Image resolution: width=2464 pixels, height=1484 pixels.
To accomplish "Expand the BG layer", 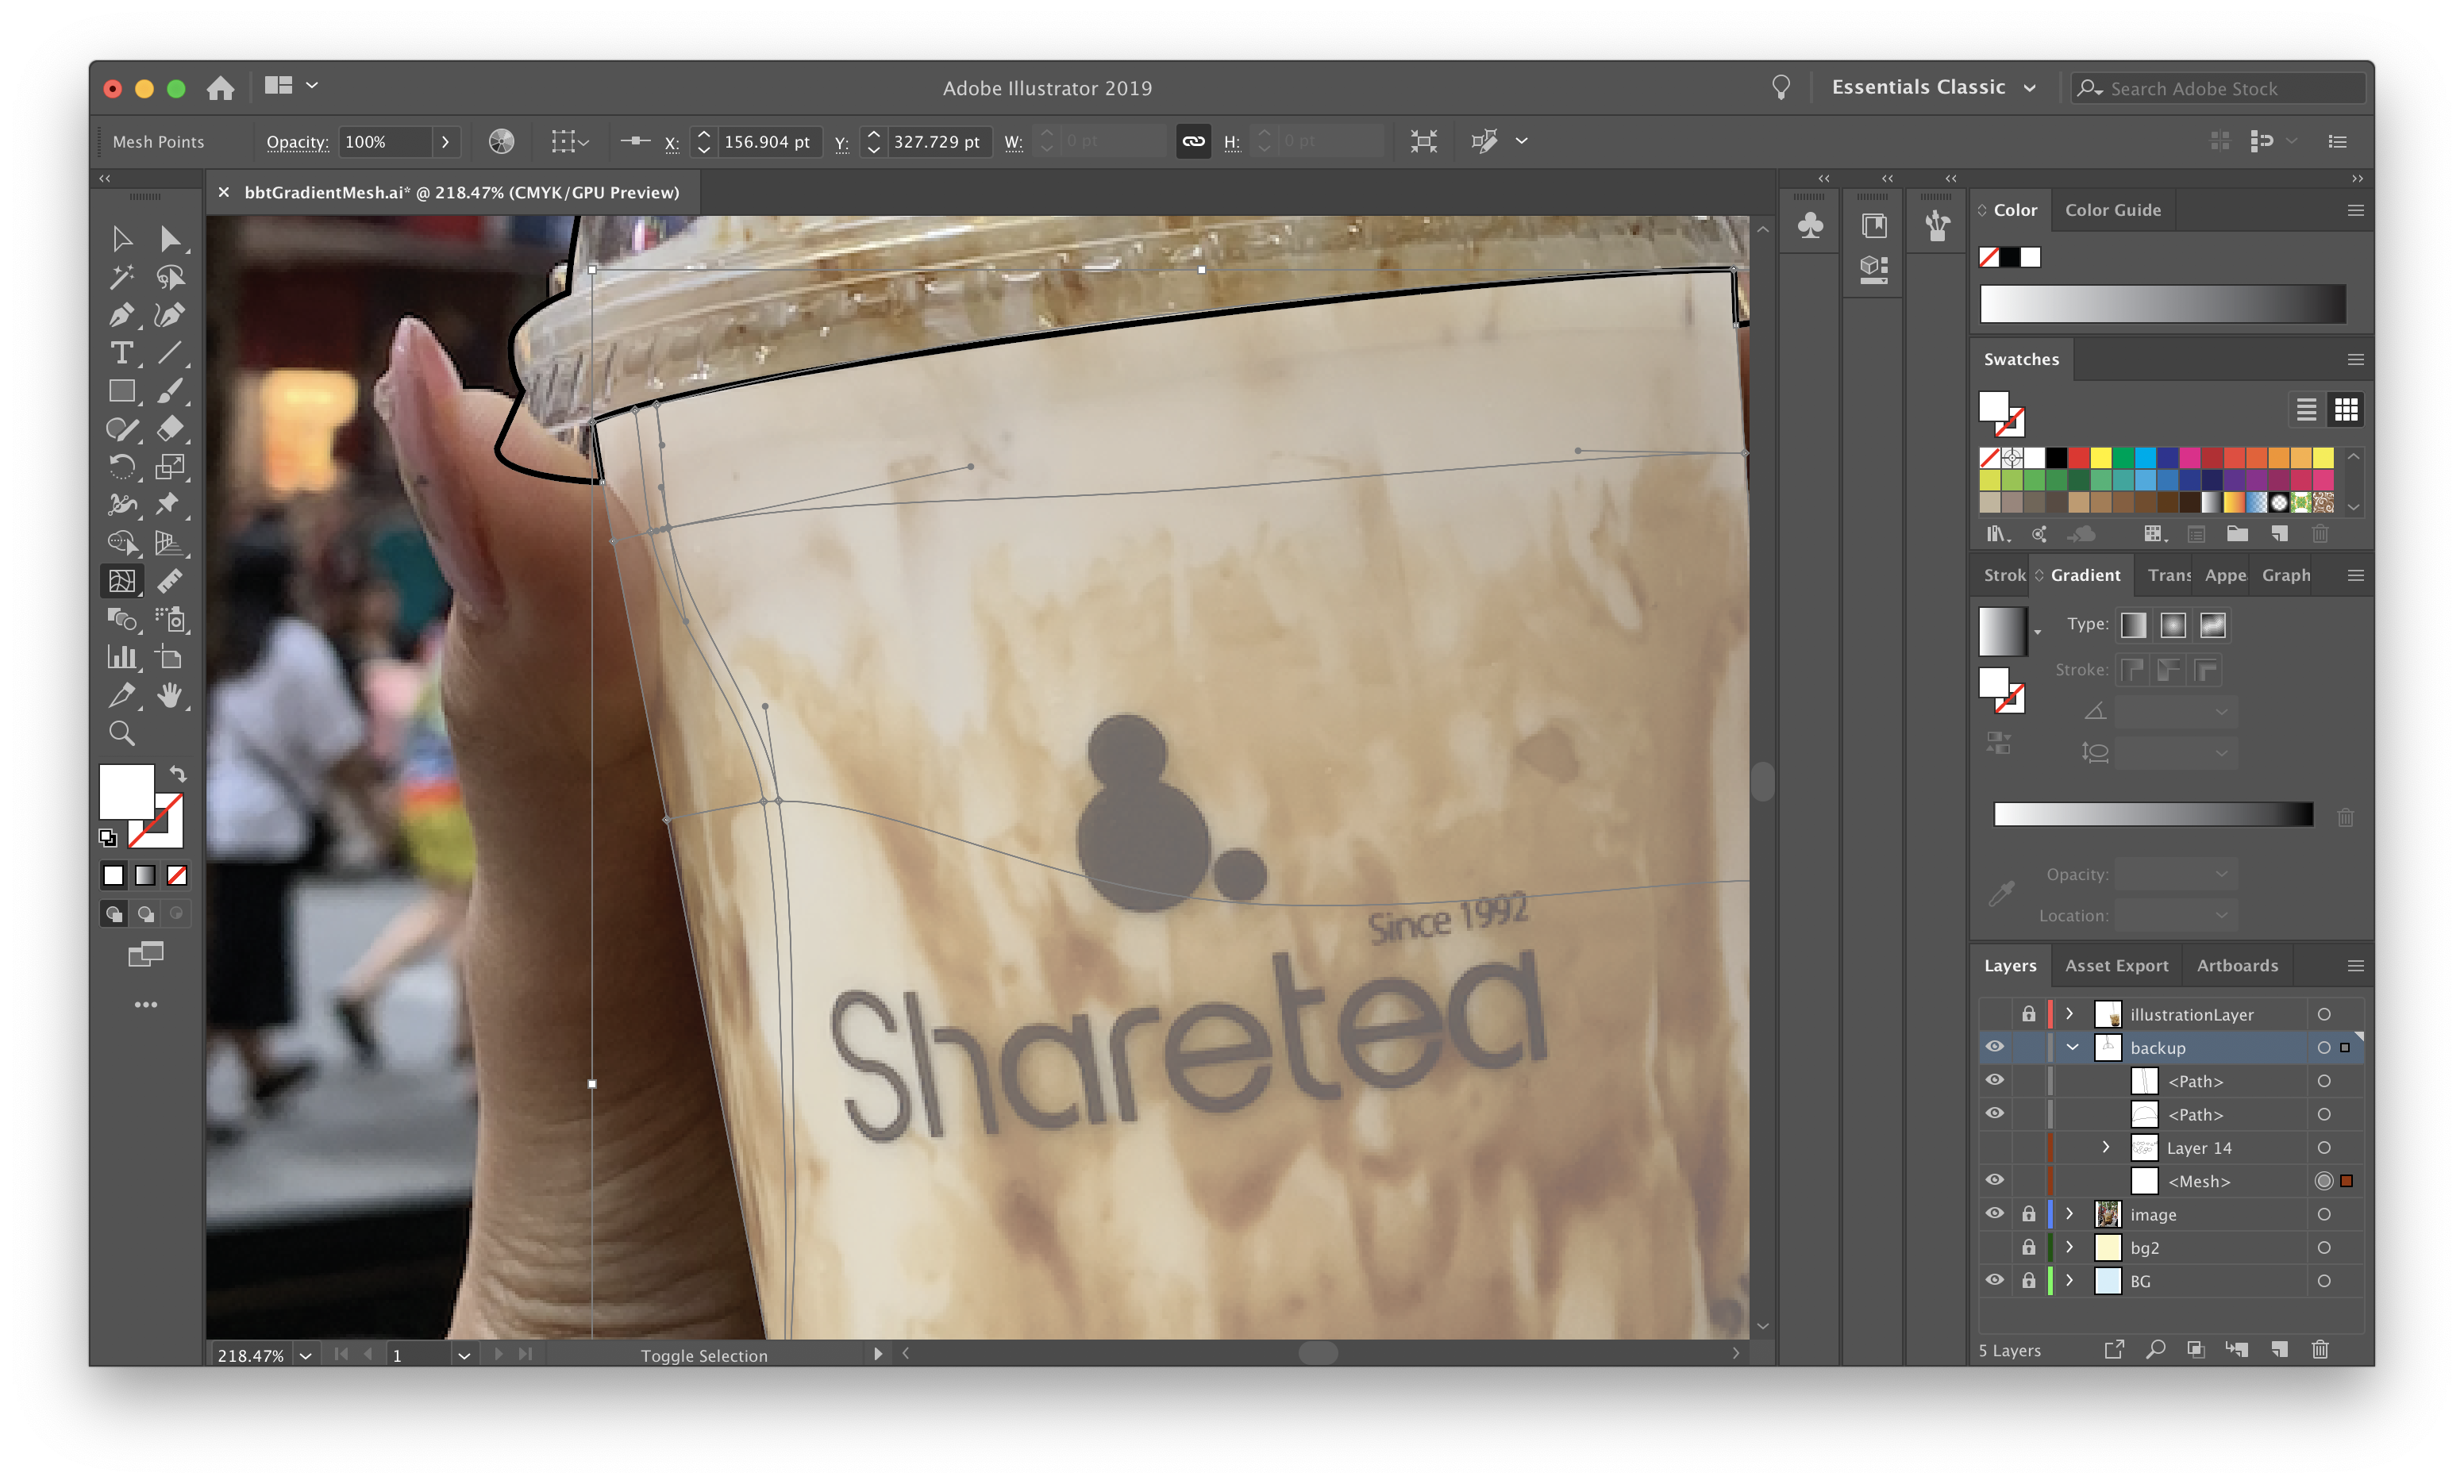I will 2069,1280.
